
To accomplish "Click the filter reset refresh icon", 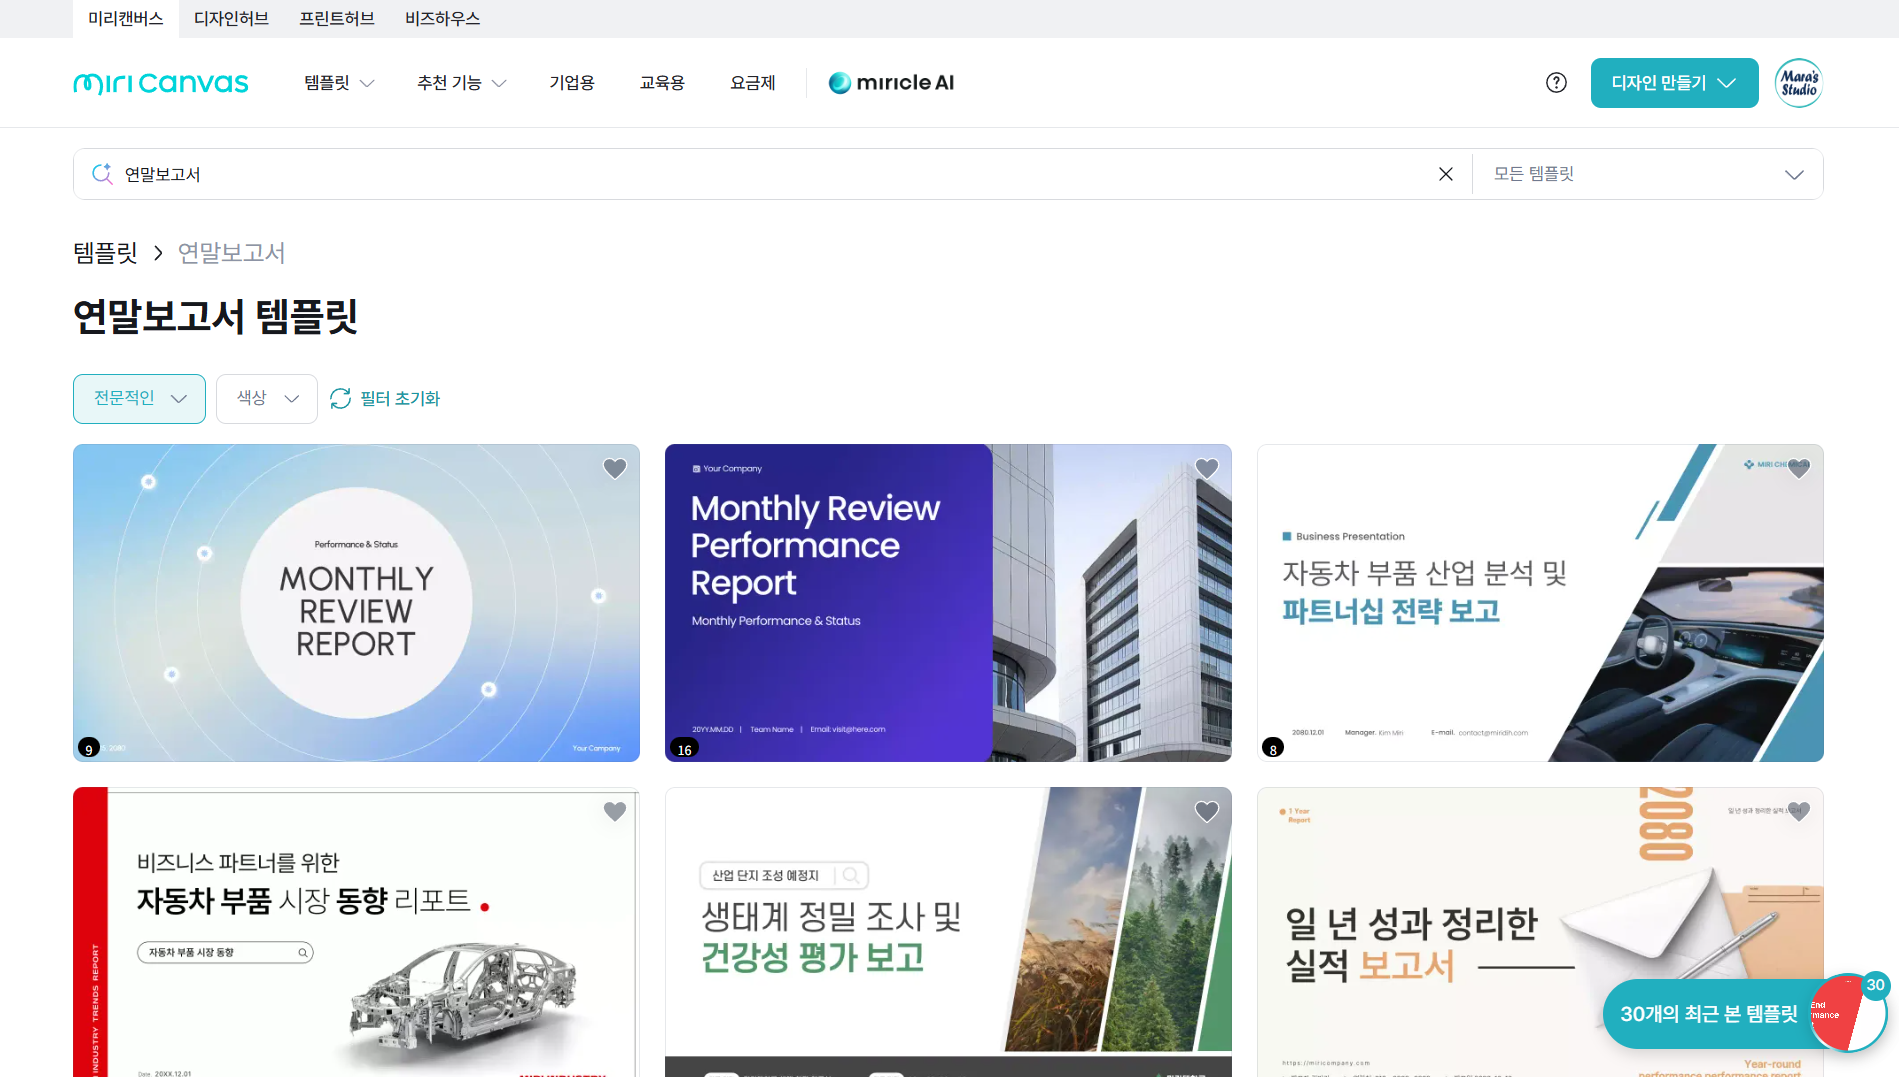I will pyautogui.click(x=340, y=399).
